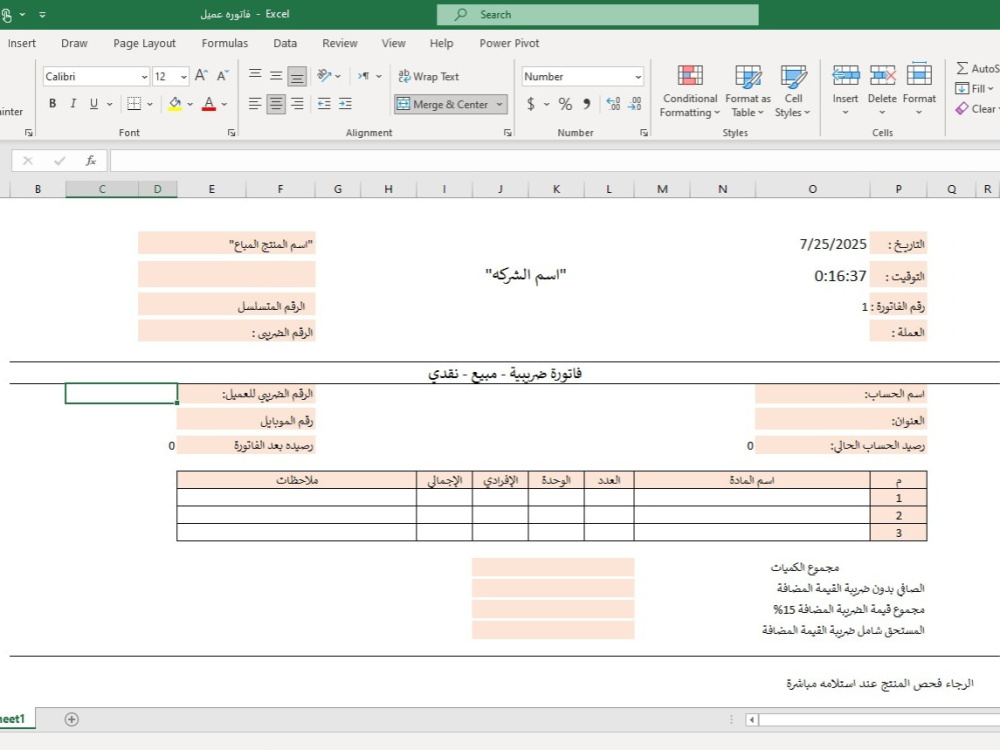Open Number format dropdown
The width and height of the screenshot is (1000, 750).
click(x=638, y=77)
